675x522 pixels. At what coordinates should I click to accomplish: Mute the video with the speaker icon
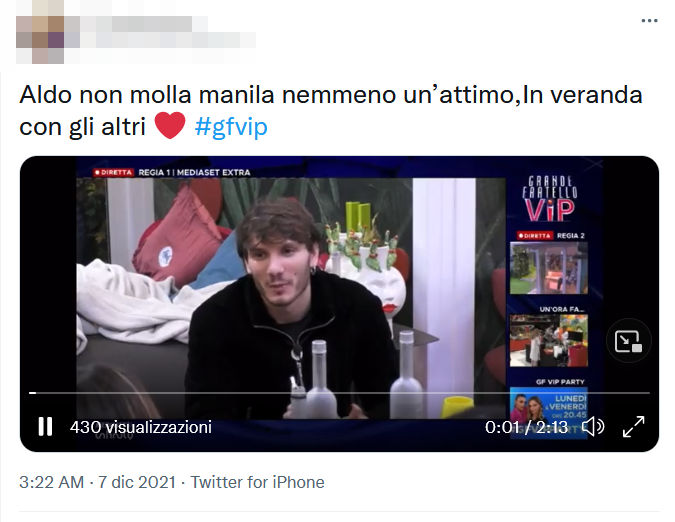coord(593,427)
